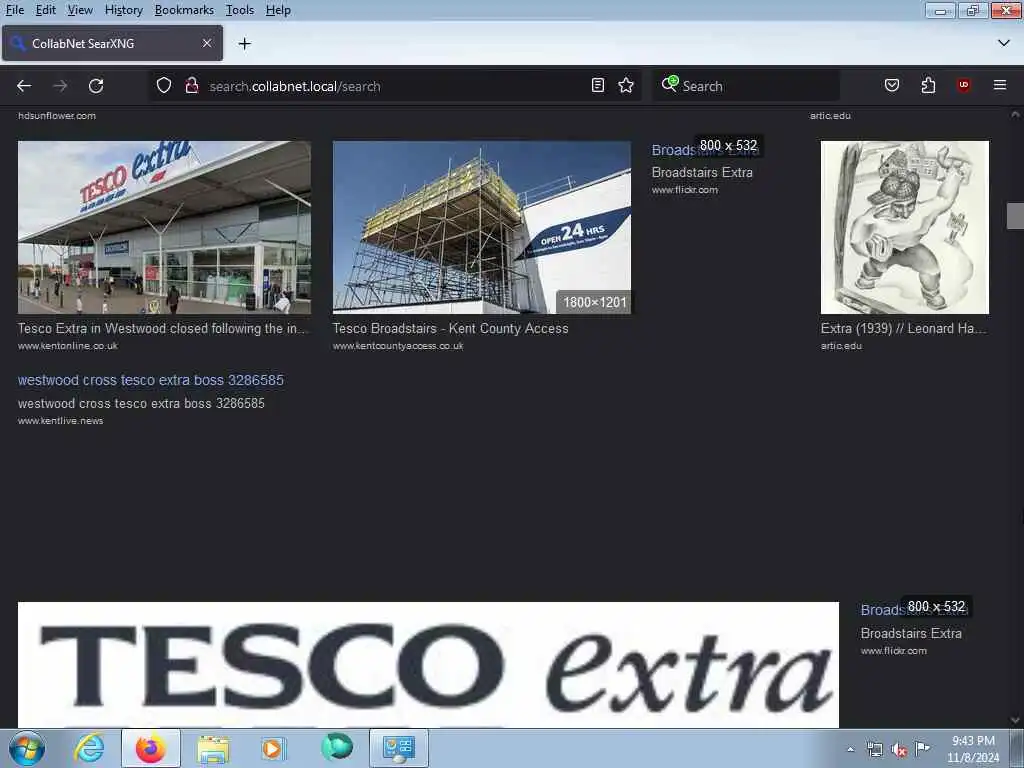Open the Edit menu
1024x768 pixels.
(x=45, y=10)
